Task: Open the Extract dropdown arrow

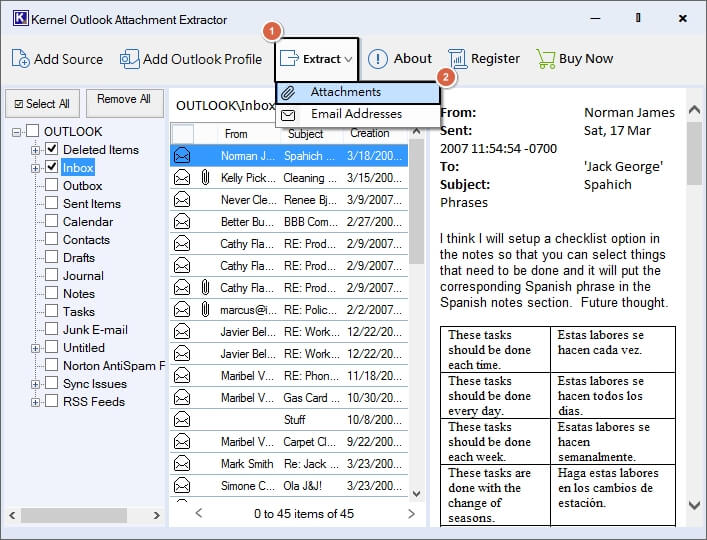Action: [348, 59]
